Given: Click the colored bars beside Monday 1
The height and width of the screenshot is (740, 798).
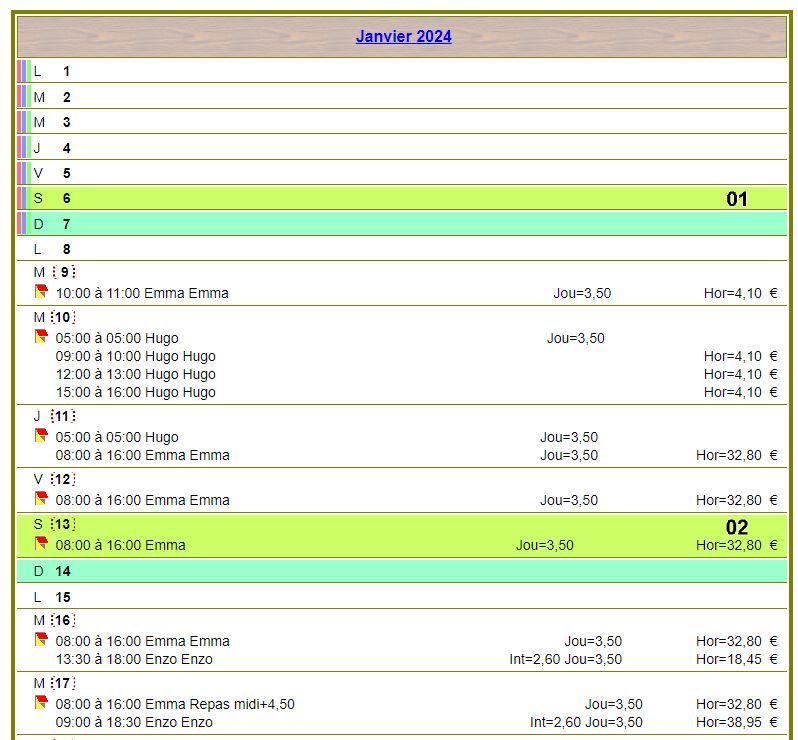Looking at the screenshot, I should (23, 71).
